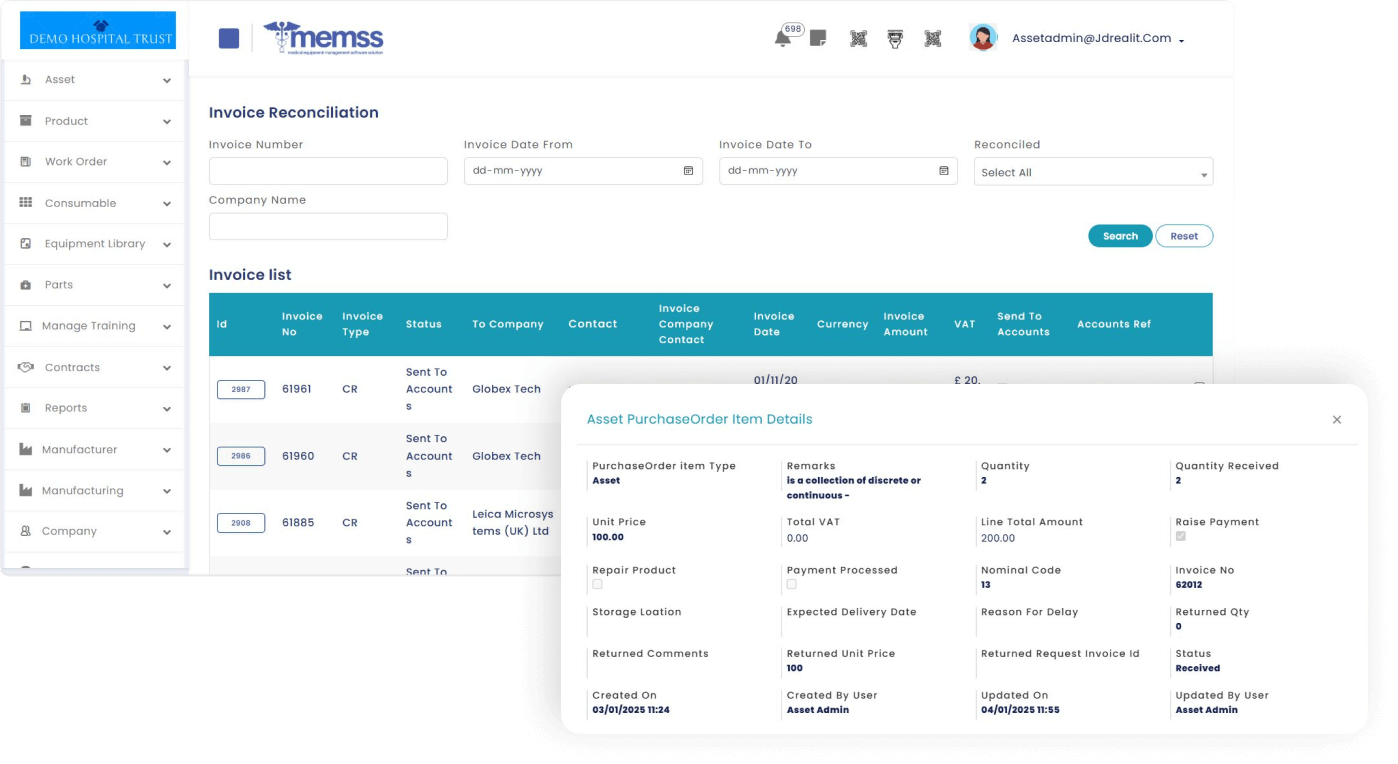This screenshot has height=764, width=1398.
Task: Click the Asset sidebar icon
Action: pos(26,80)
